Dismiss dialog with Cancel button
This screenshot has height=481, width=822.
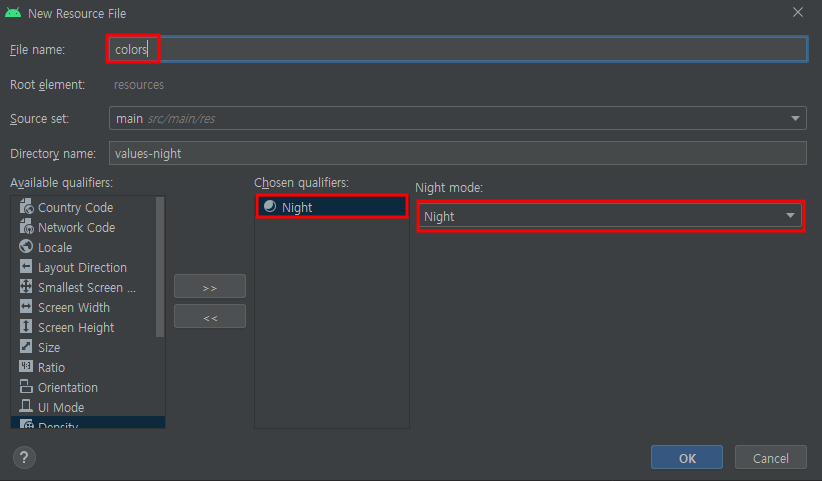(x=771, y=457)
